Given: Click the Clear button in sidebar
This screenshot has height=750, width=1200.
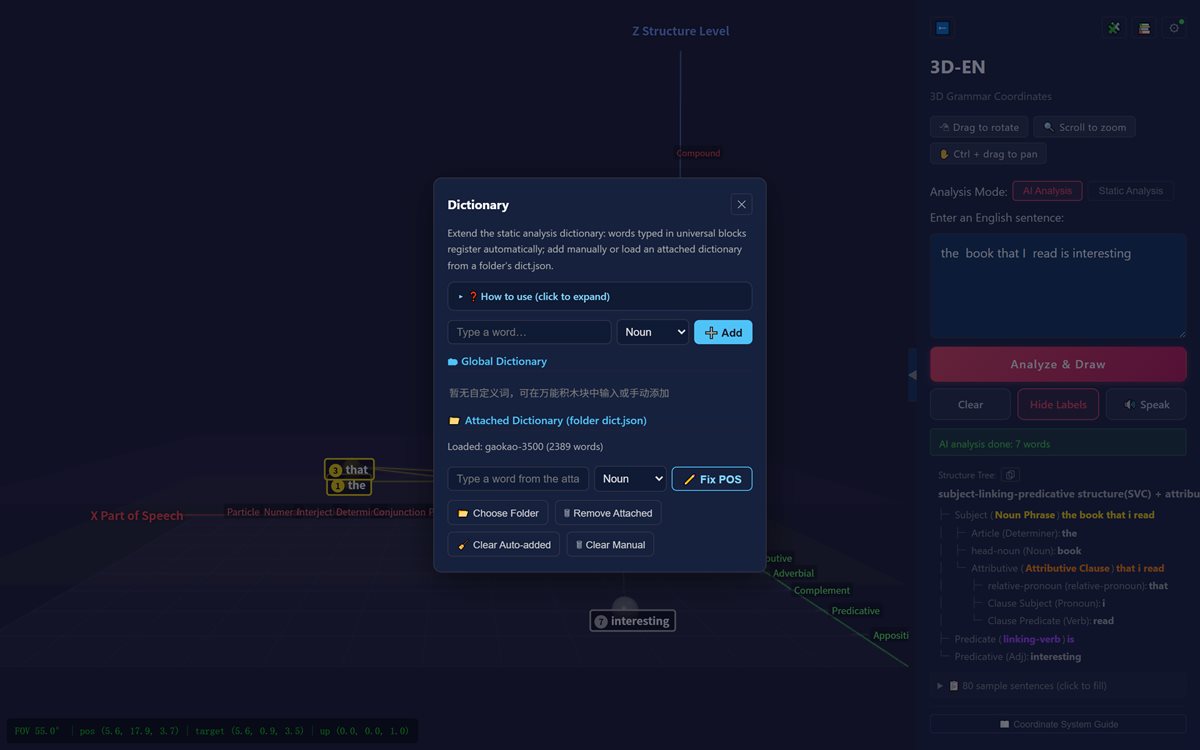Looking at the screenshot, I should click(x=970, y=404).
